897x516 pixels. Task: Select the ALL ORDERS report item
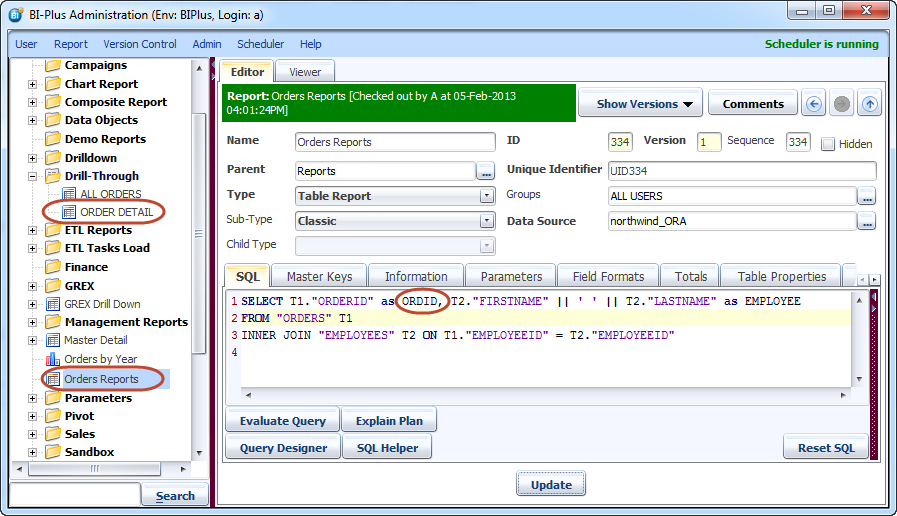110,194
